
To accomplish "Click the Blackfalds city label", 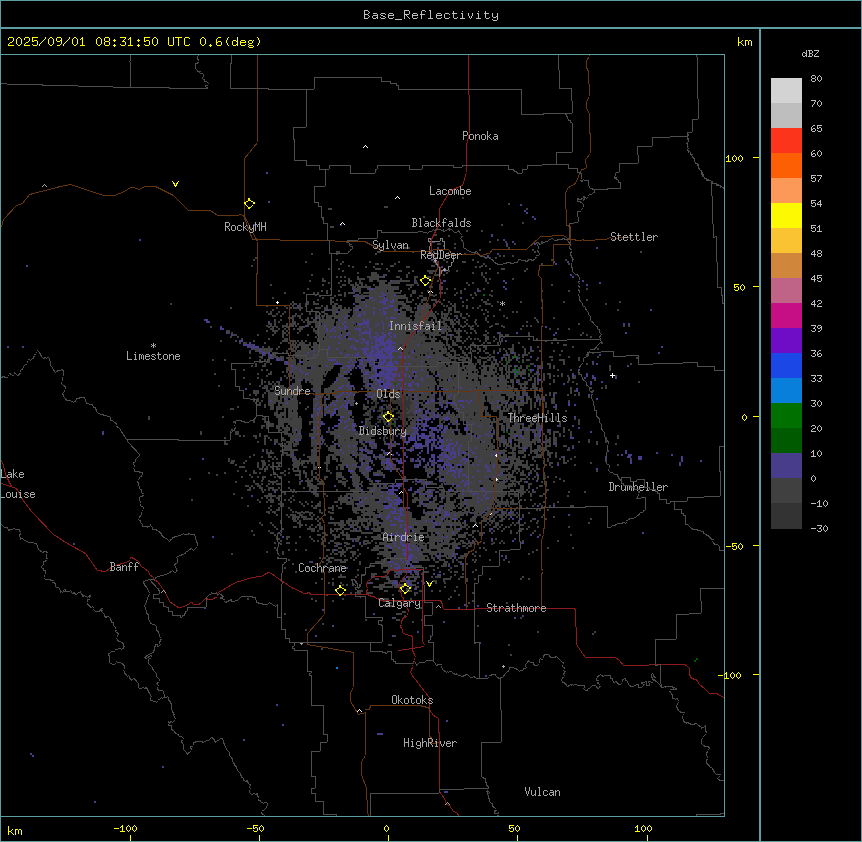I will click(441, 223).
